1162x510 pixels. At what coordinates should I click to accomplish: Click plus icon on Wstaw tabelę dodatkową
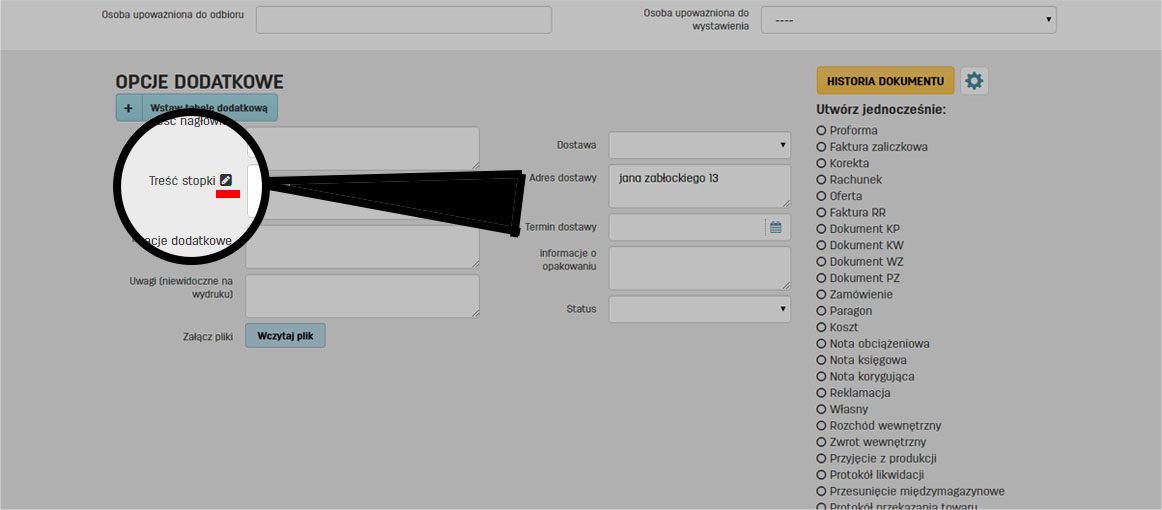(129, 107)
